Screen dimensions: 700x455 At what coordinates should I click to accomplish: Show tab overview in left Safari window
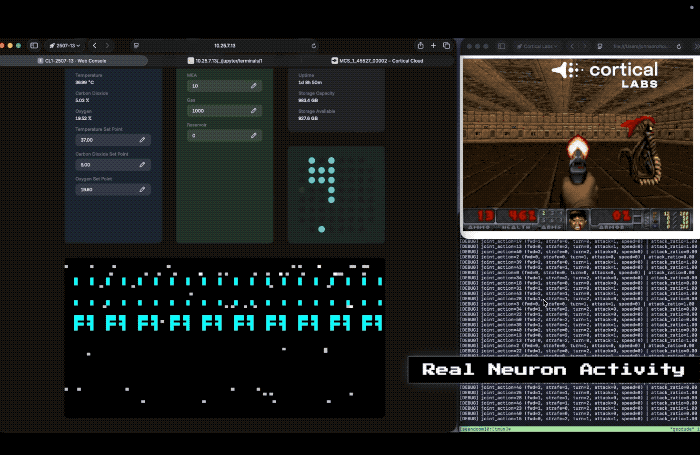[446, 46]
